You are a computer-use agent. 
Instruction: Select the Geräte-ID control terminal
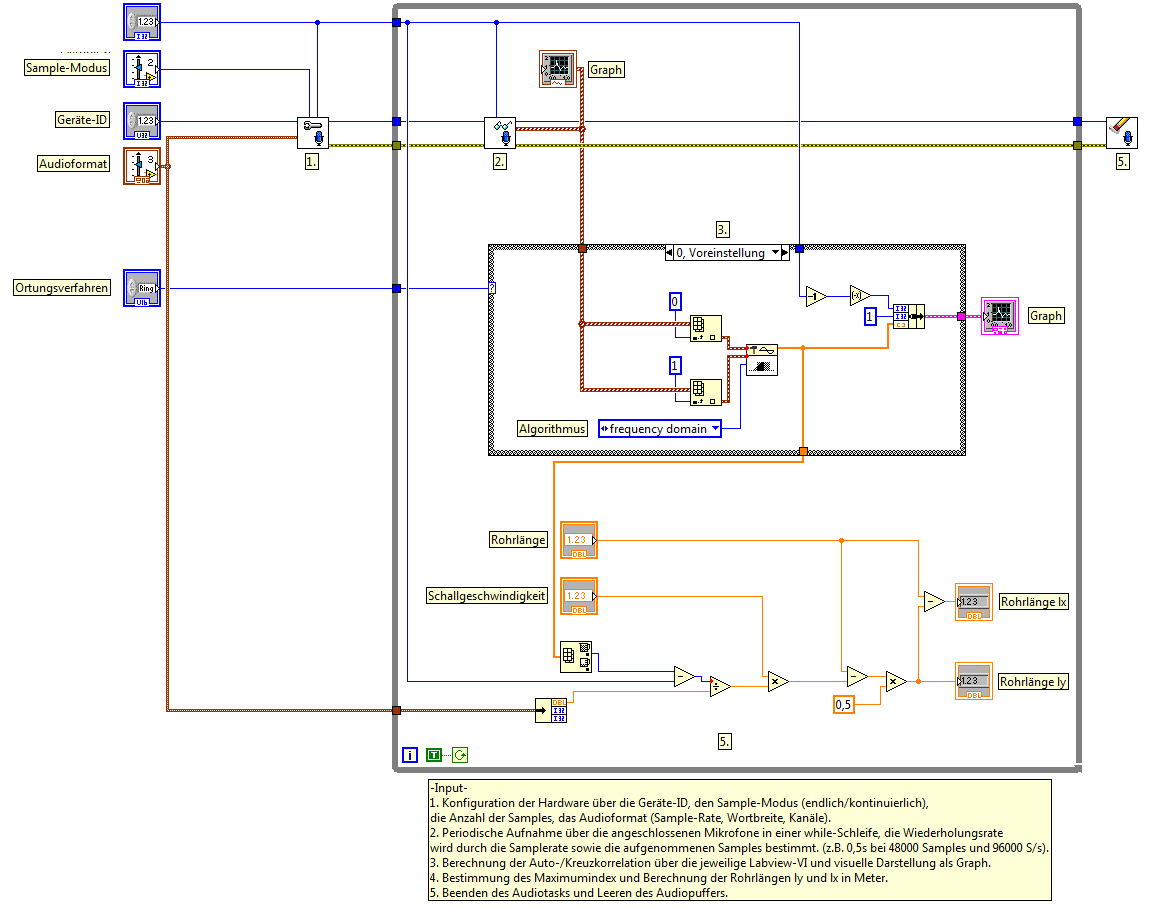(141, 122)
